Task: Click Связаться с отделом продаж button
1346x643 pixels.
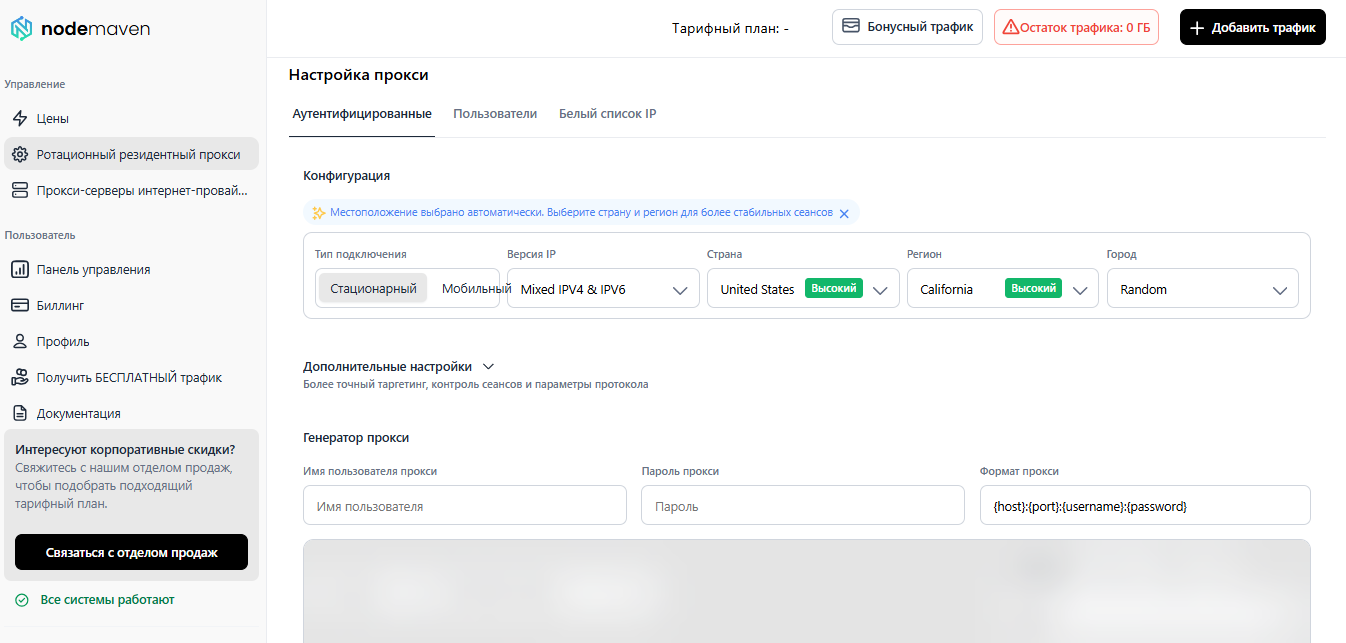Action: pos(131,552)
